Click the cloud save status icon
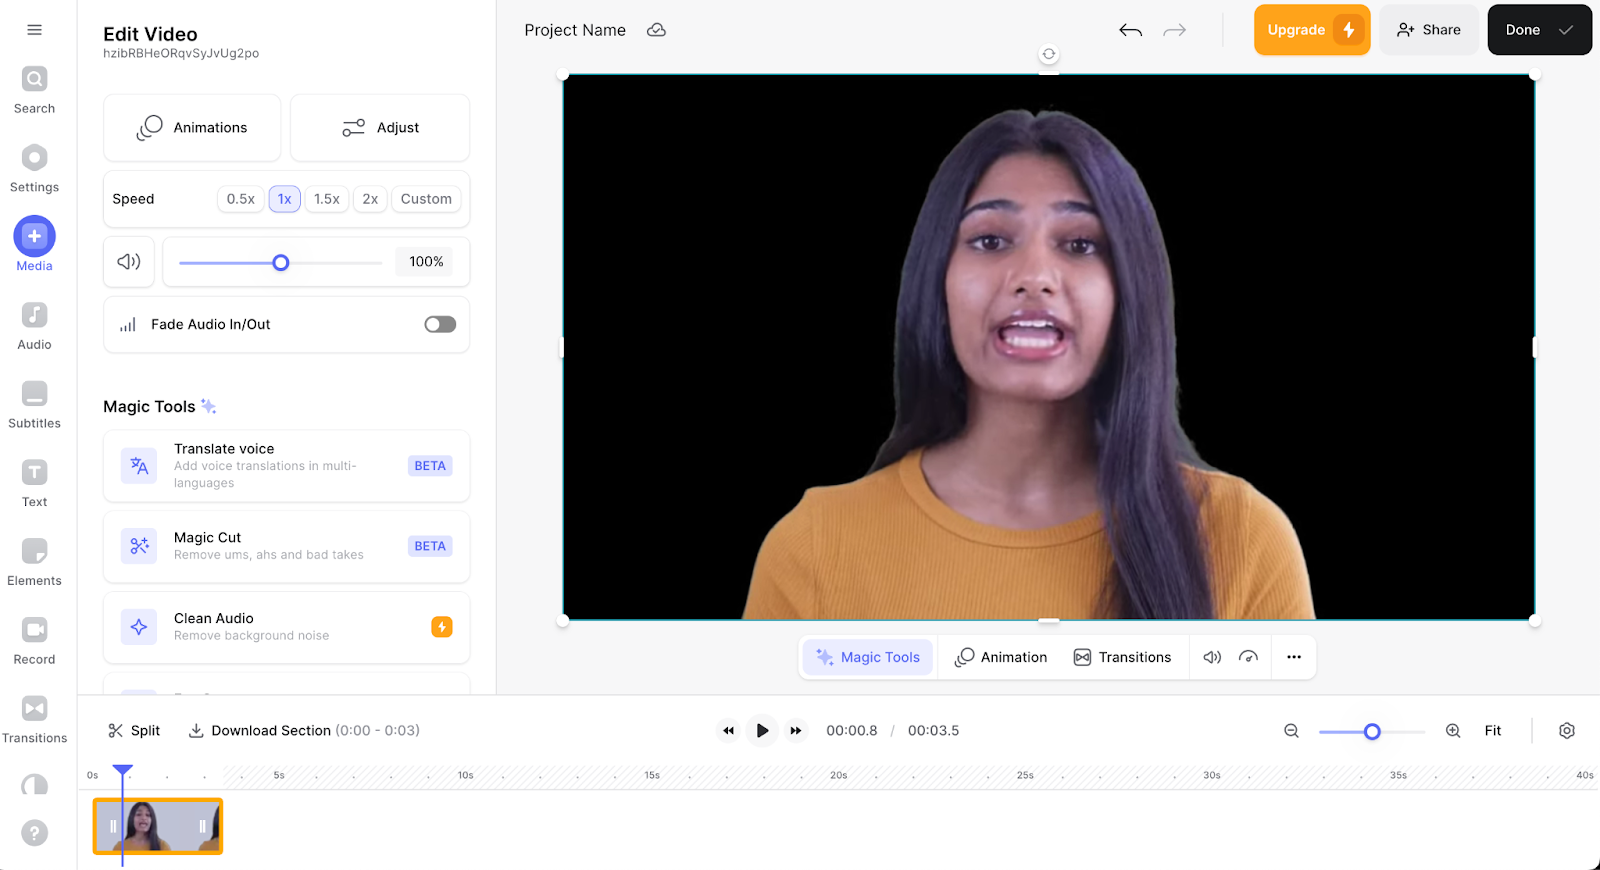The image size is (1600, 870). coord(656,30)
